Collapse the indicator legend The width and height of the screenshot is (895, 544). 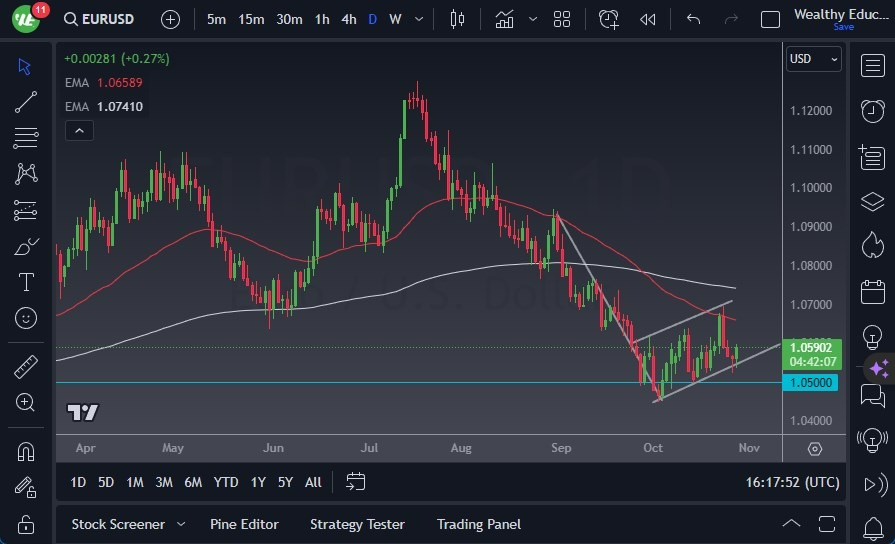coord(79,131)
